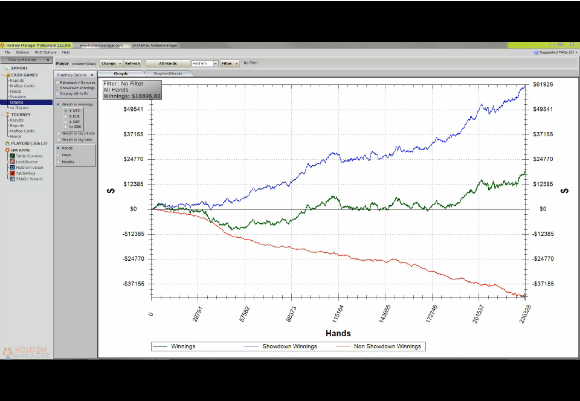Image resolution: width=580 pixels, height=401 pixels.
Task: Switch to the Graphed Hands tab
Action: pyautogui.click(x=168, y=74)
